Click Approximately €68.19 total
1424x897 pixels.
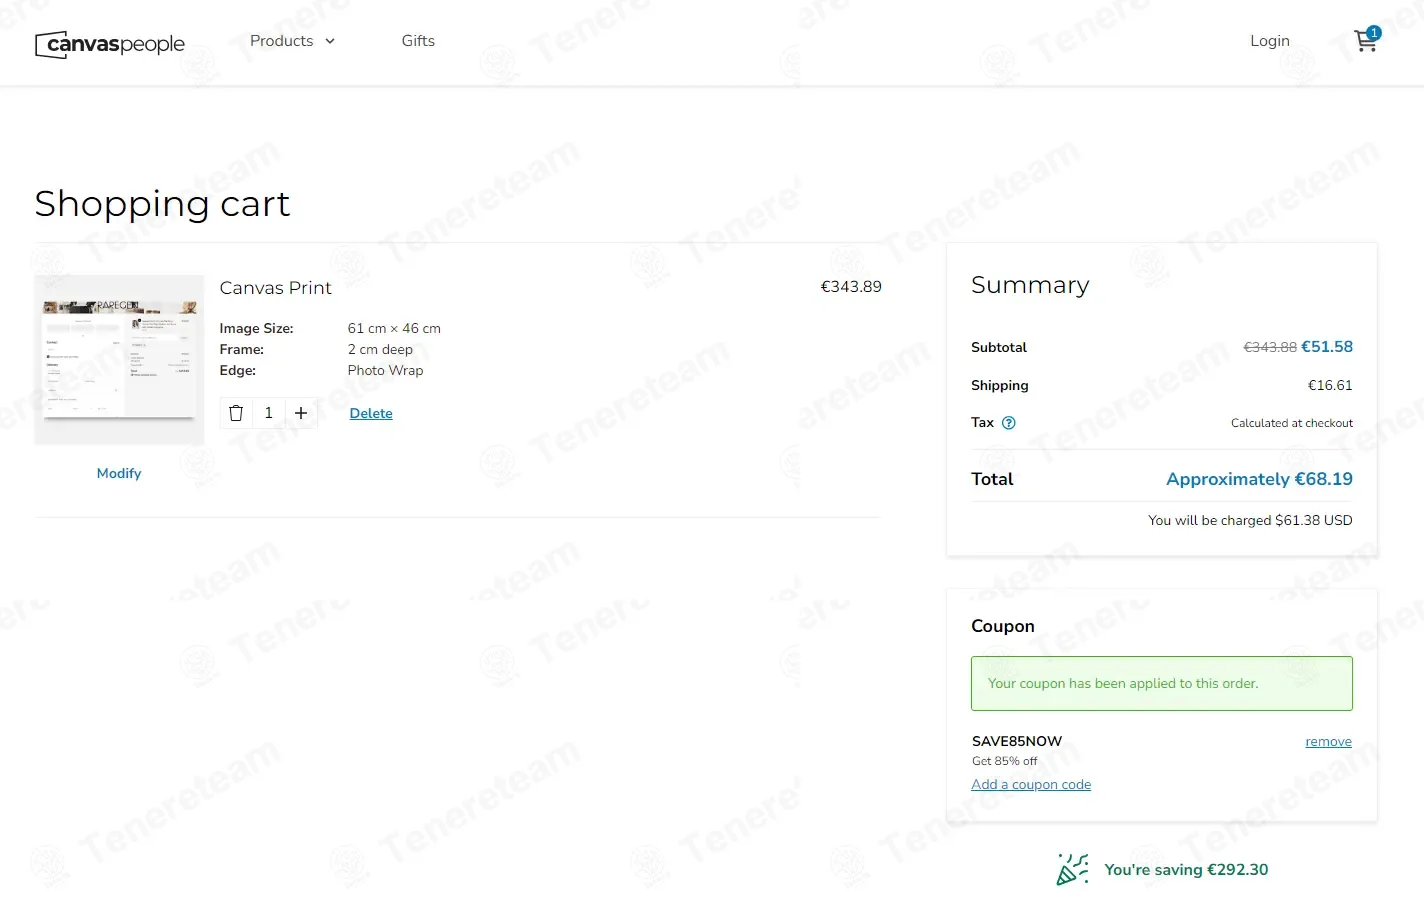1259,479
